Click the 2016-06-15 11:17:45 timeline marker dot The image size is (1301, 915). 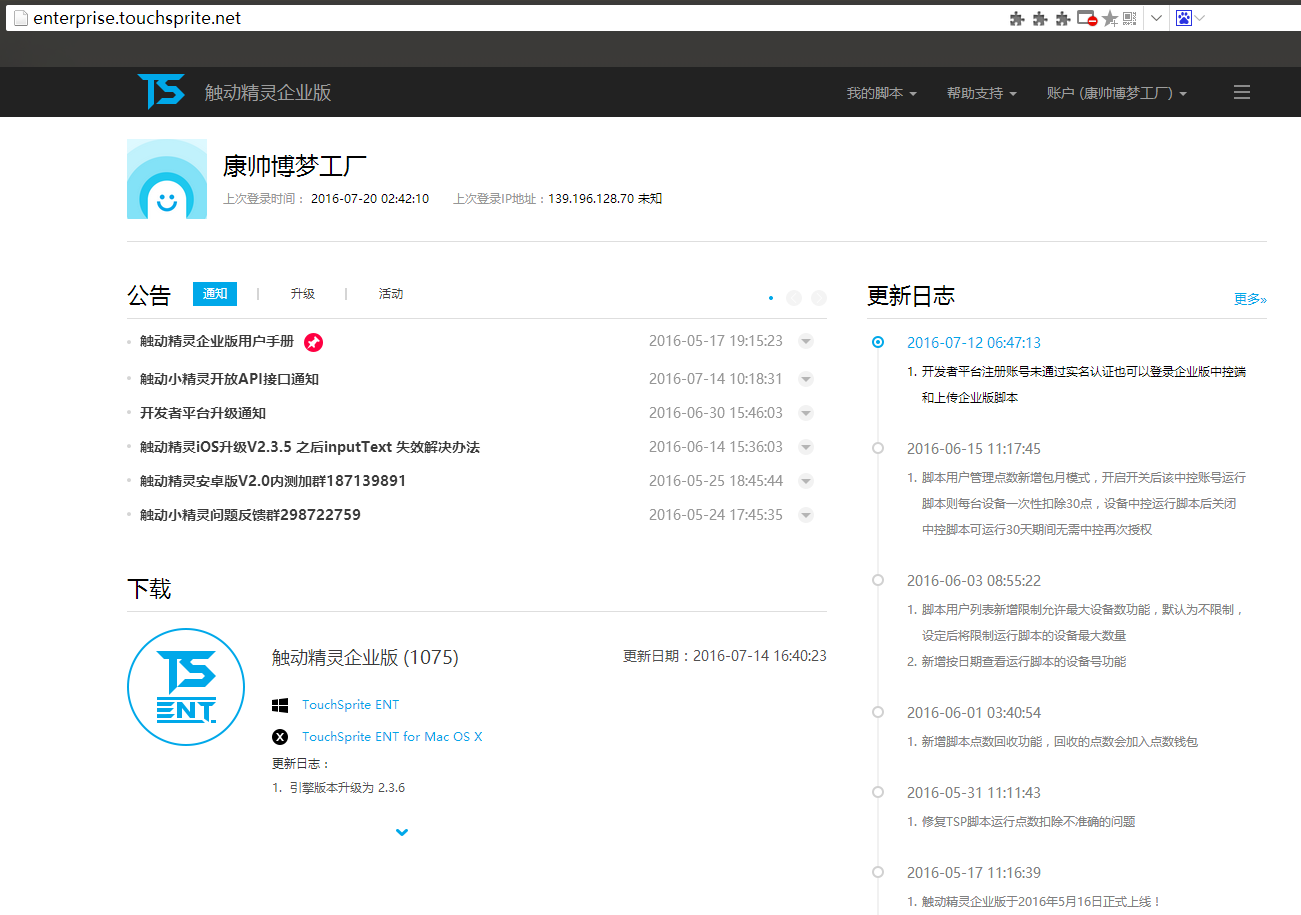[x=878, y=448]
